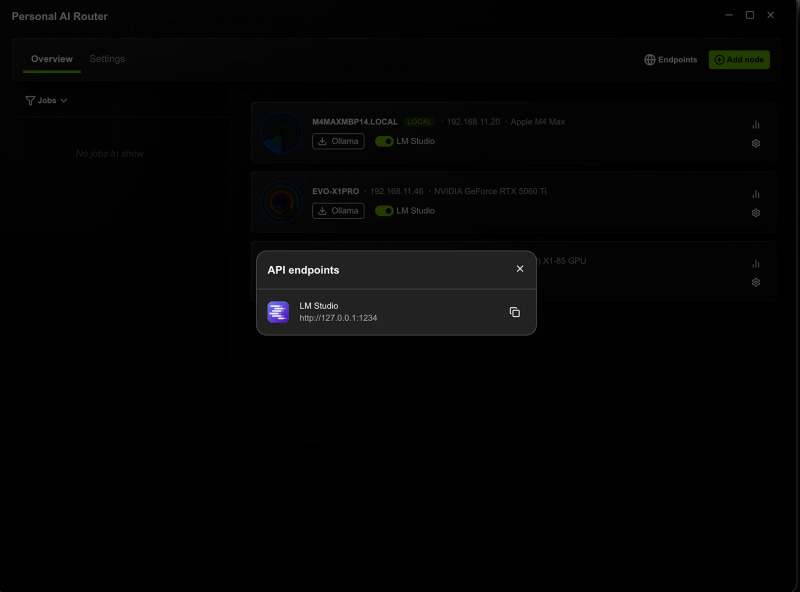Switch to the Settings tab
Image resolution: width=800 pixels, height=592 pixels.
pyautogui.click(x=107, y=59)
